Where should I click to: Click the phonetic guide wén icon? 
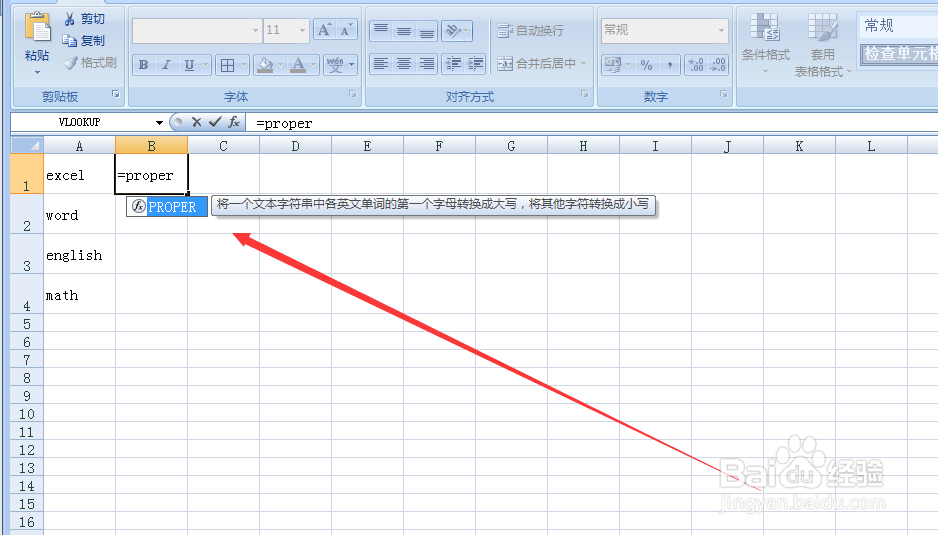(335, 65)
